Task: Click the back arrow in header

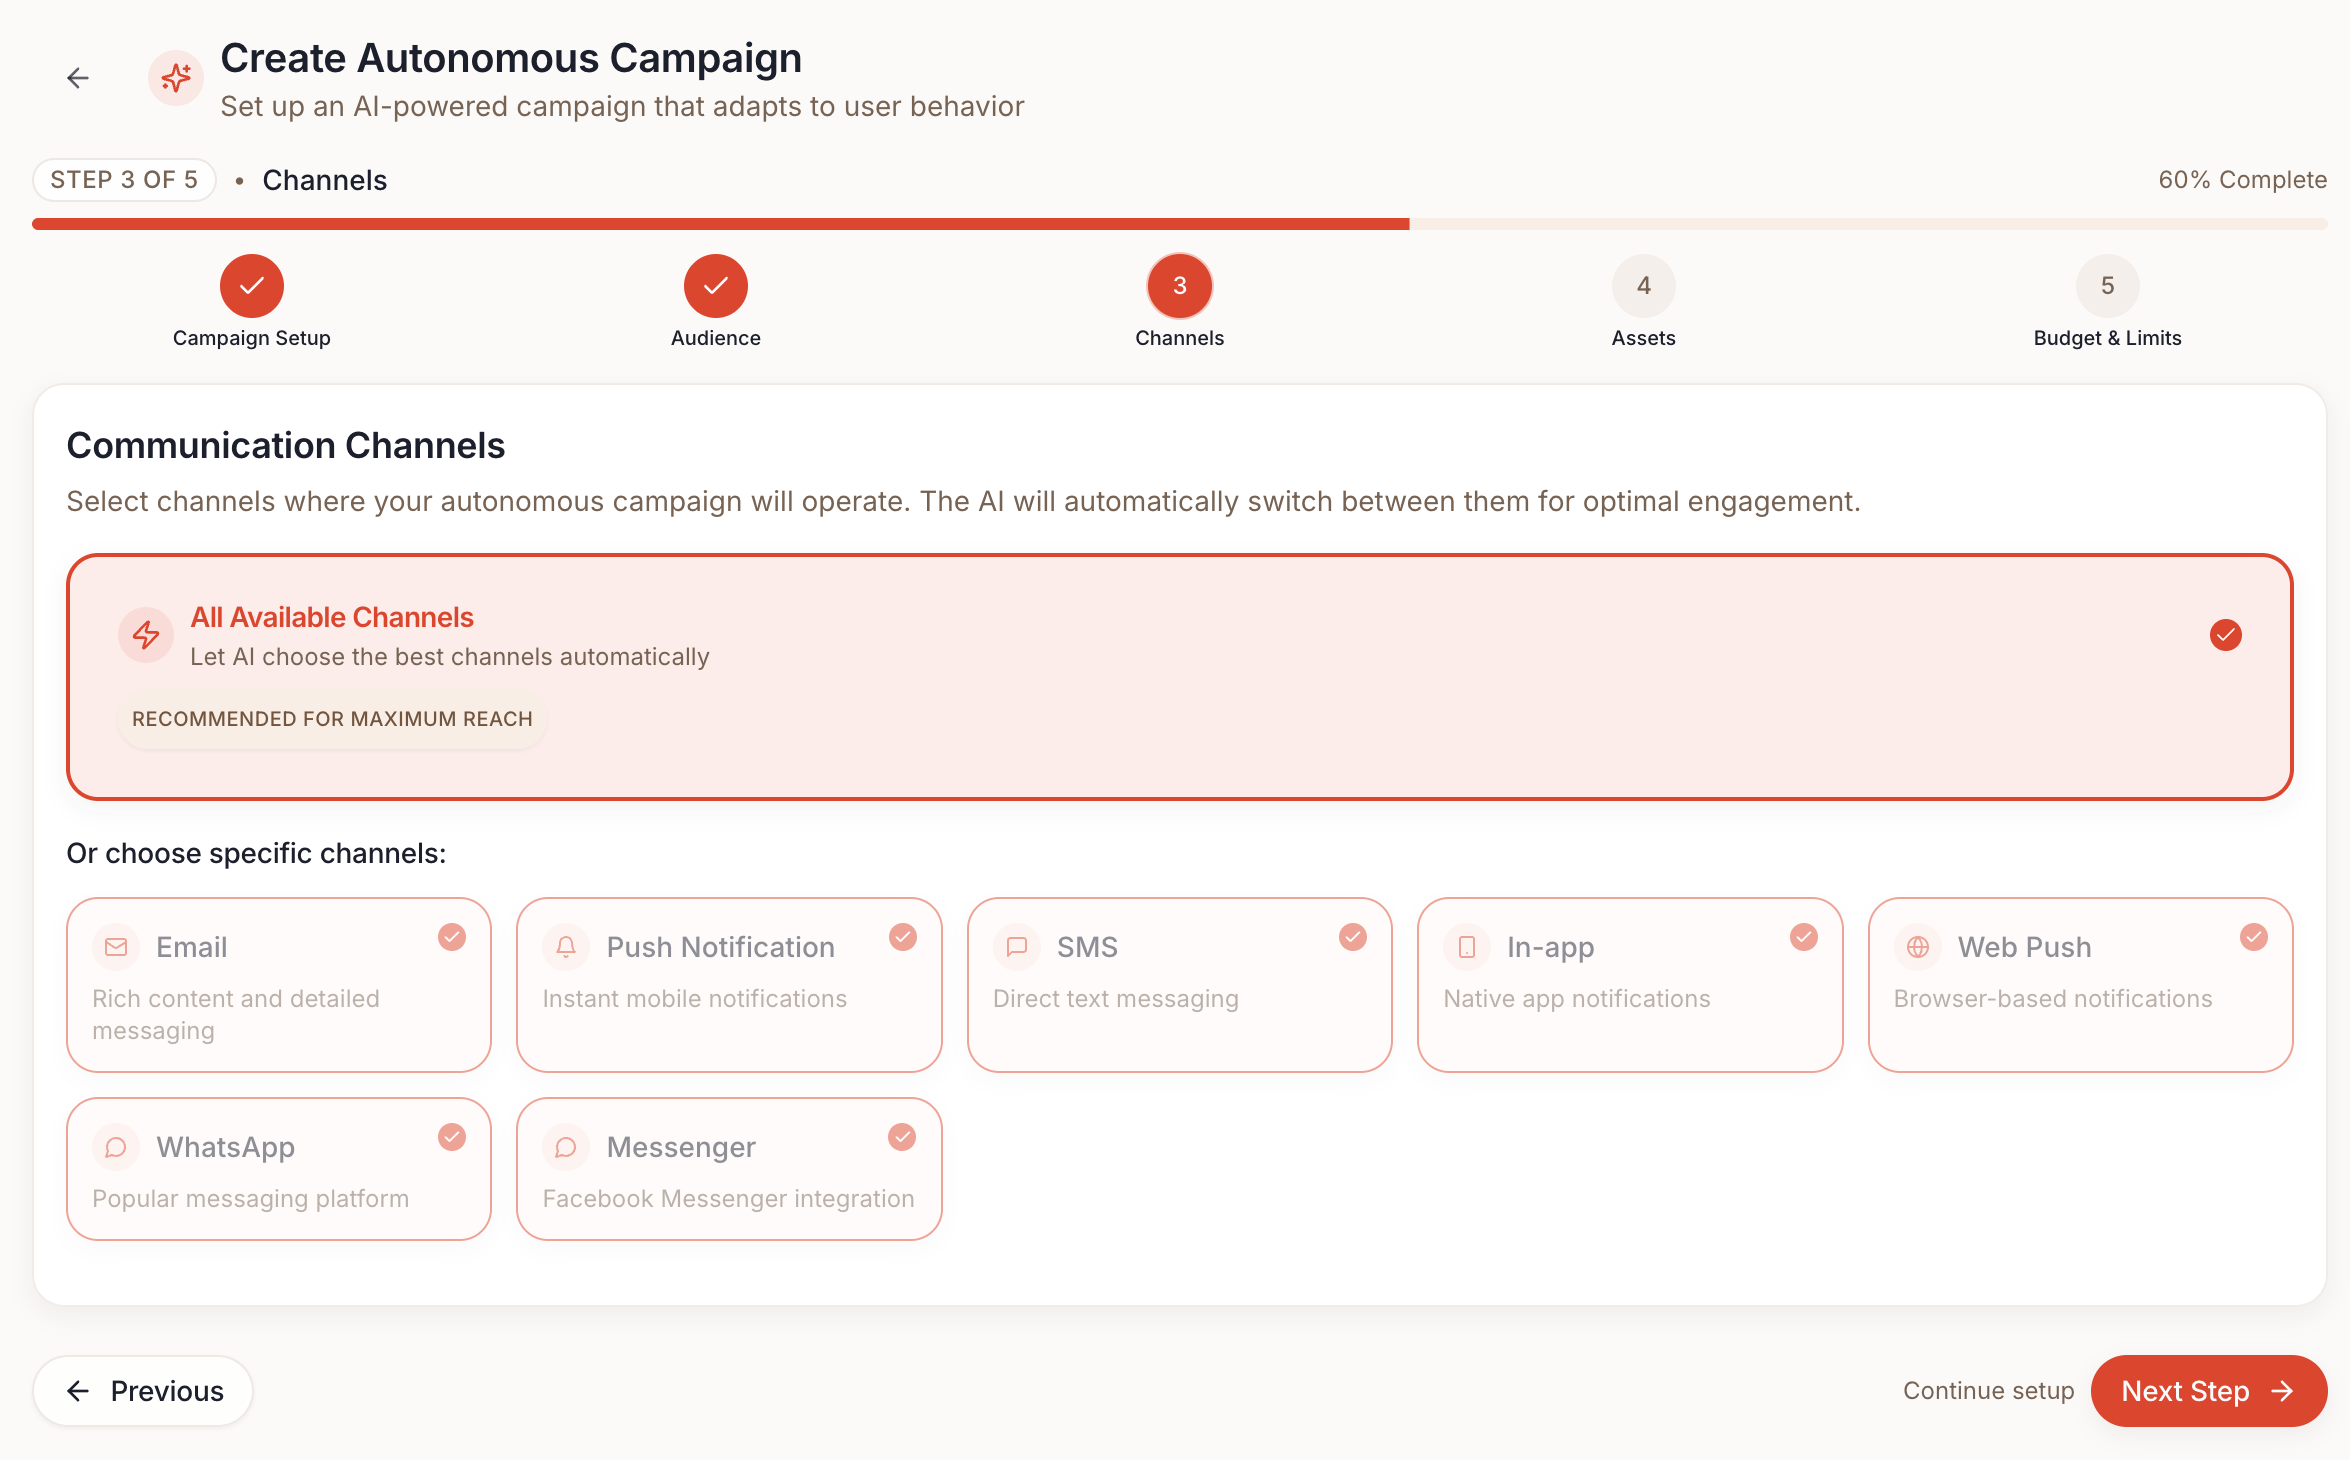Action: pyautogui.click(x=78, y=78)
